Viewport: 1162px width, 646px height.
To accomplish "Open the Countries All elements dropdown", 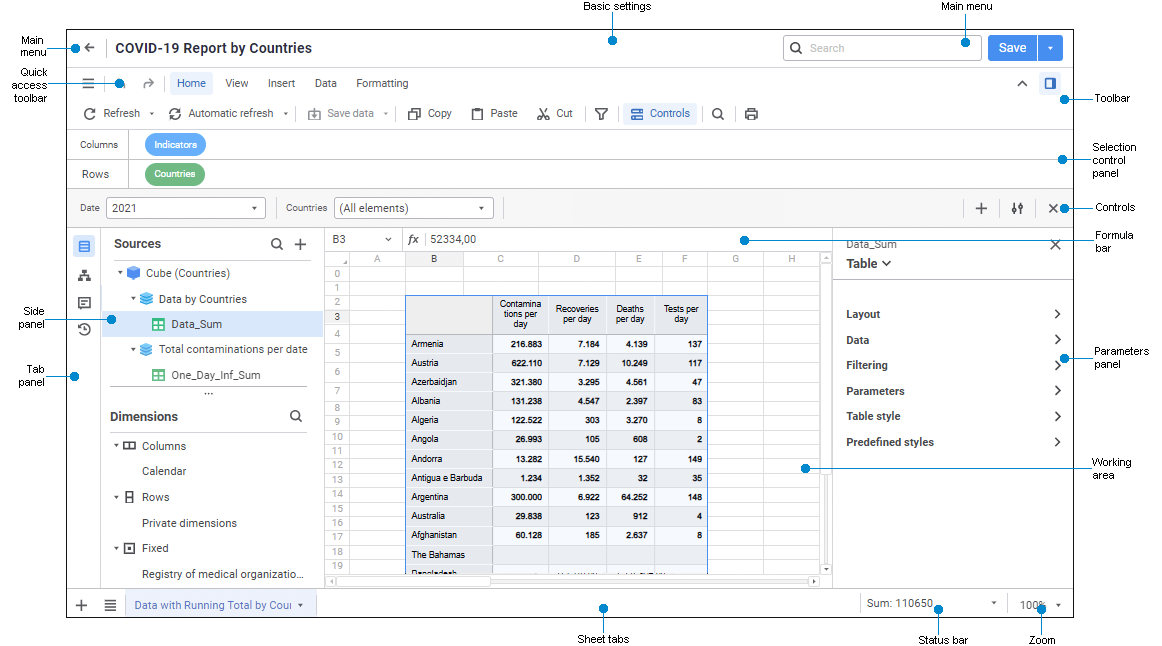I will coord(414,208).
